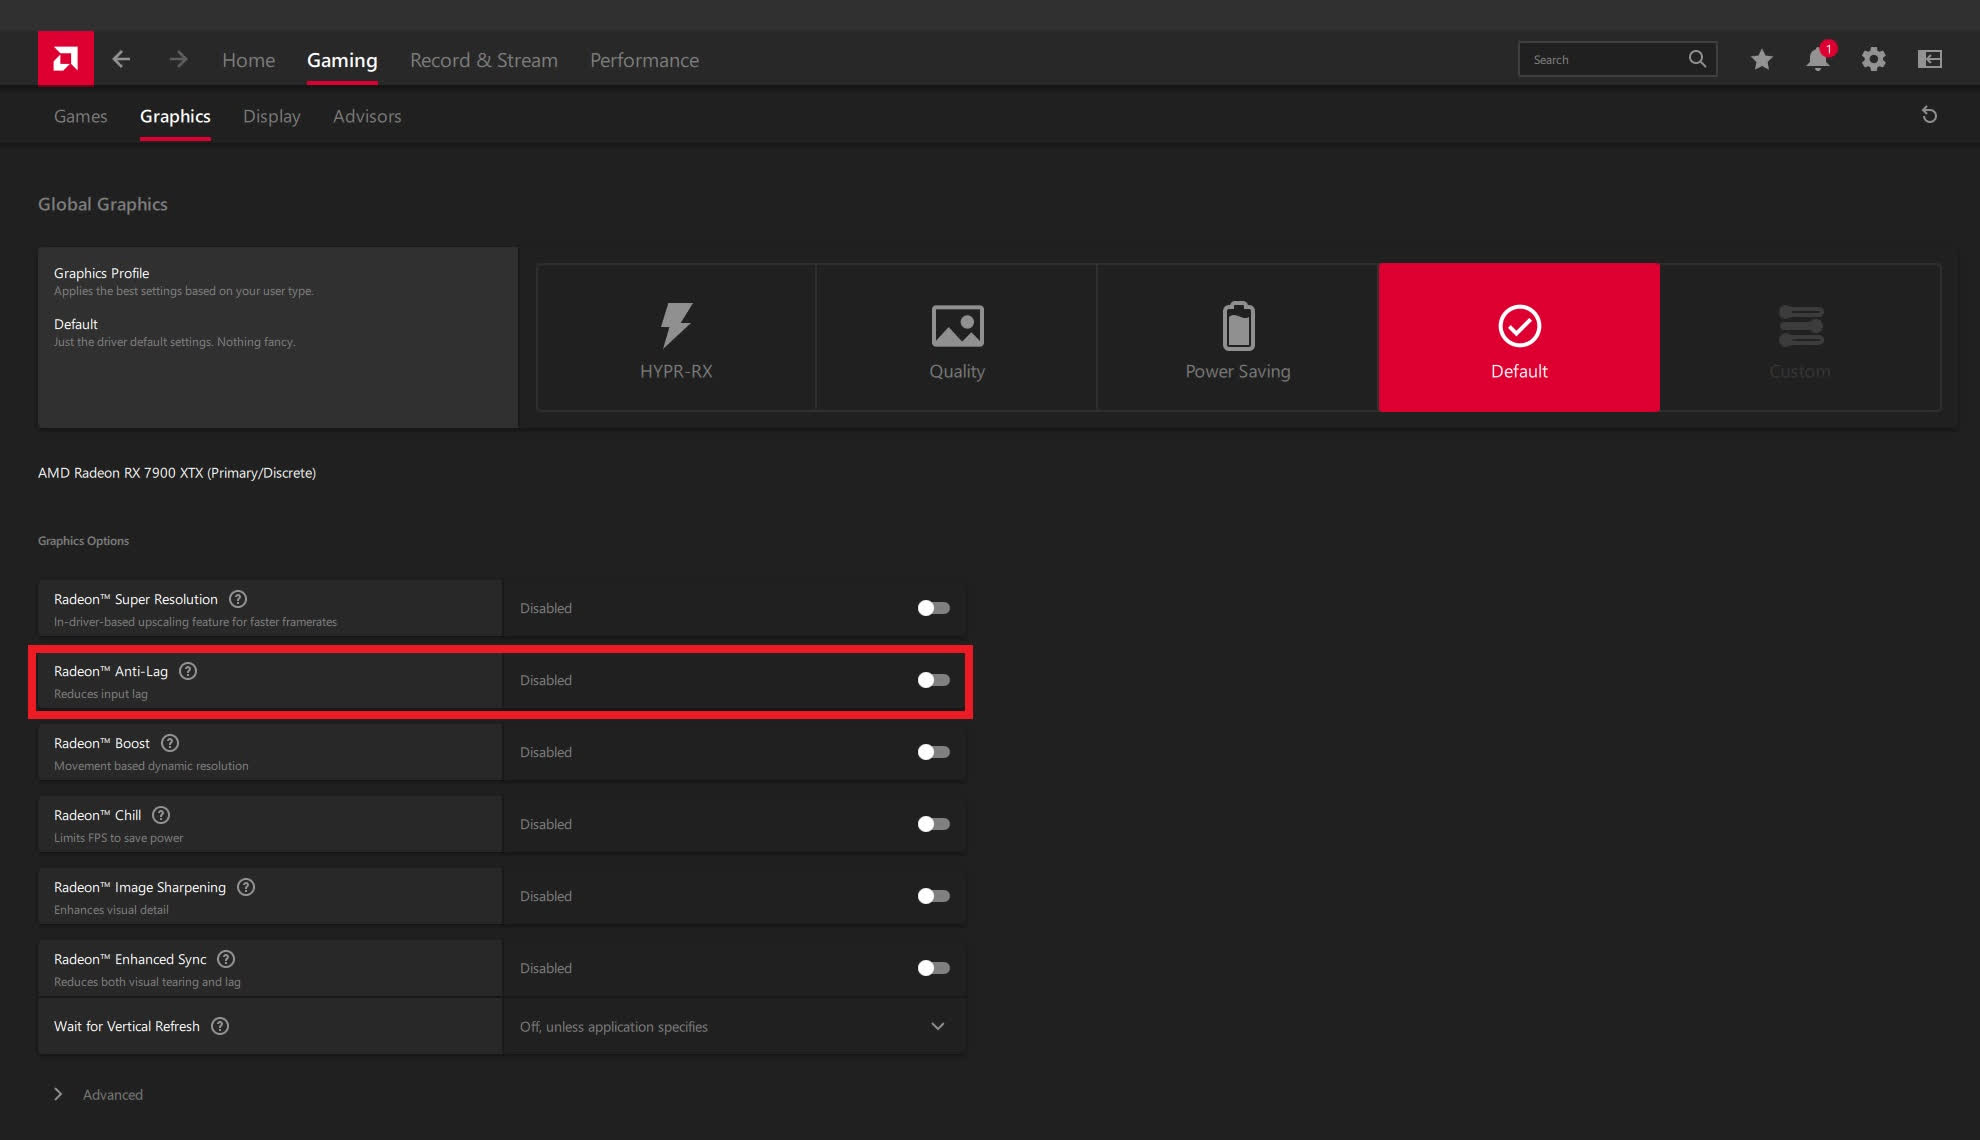Enable Radeon Image Sharpening toggle
The width and height of the screenshot is (1980, 1140).
(933, 896)
